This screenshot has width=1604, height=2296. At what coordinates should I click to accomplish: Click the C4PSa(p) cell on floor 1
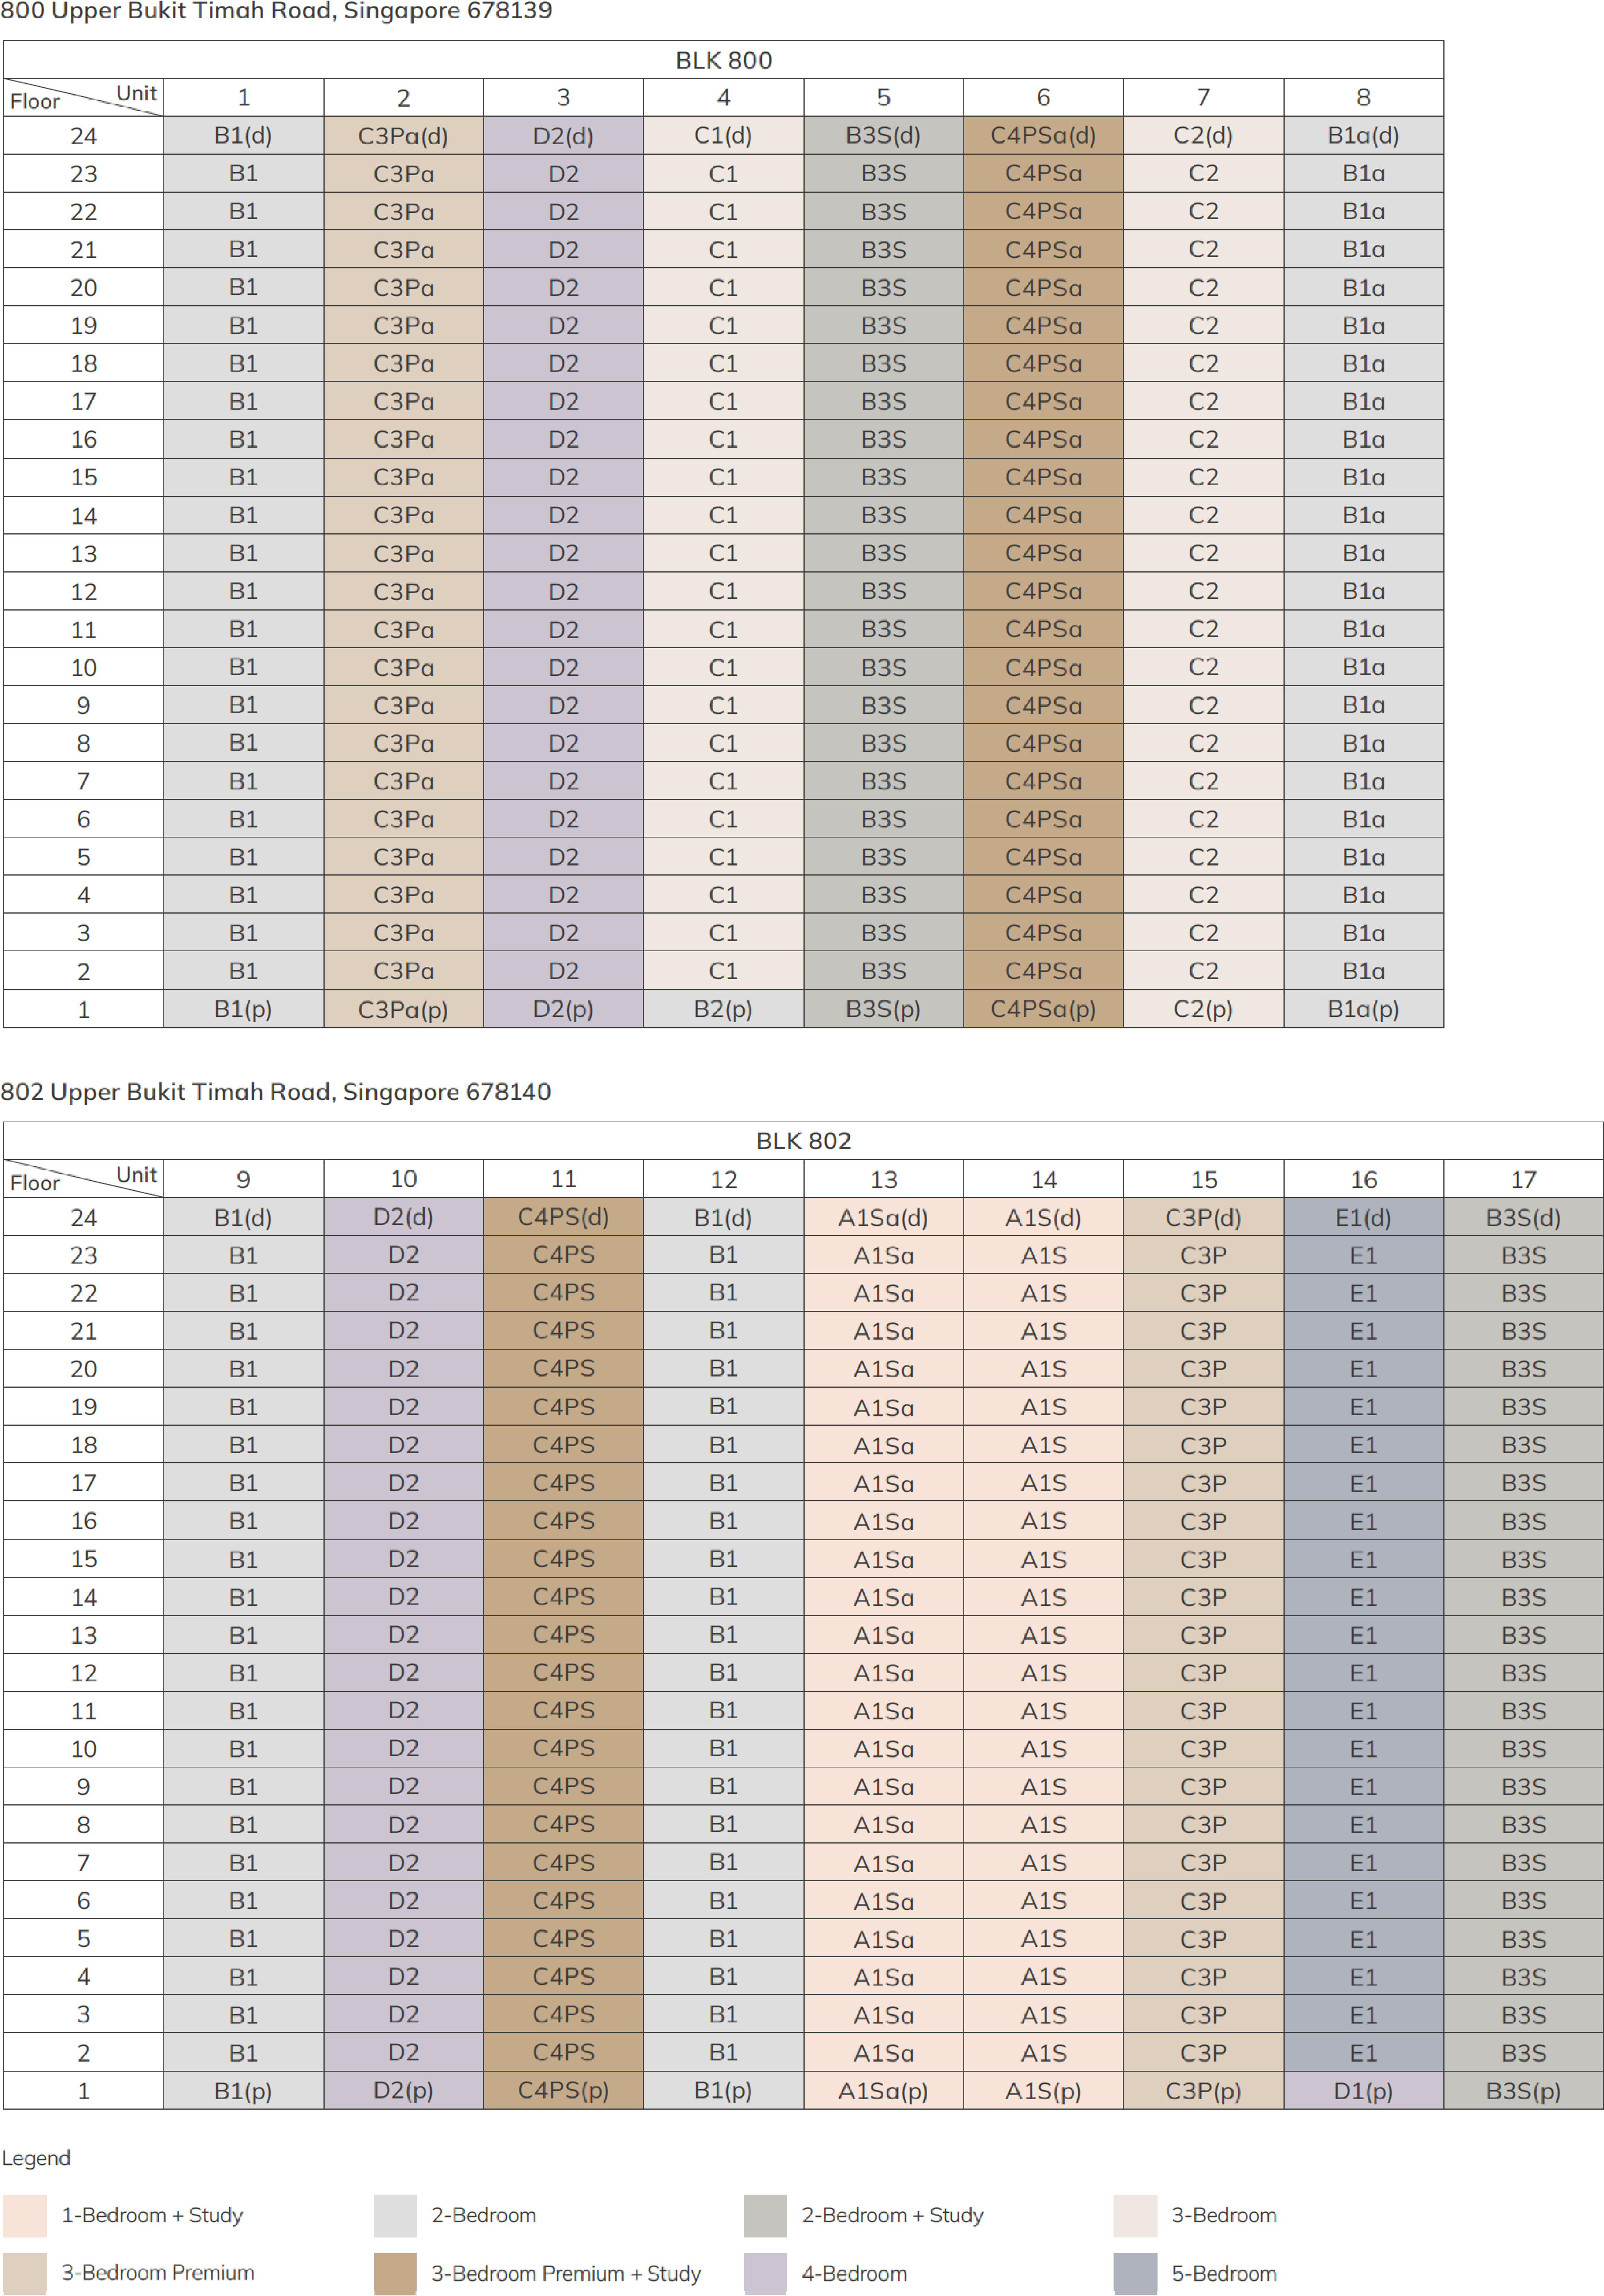pos(1043,1009)
